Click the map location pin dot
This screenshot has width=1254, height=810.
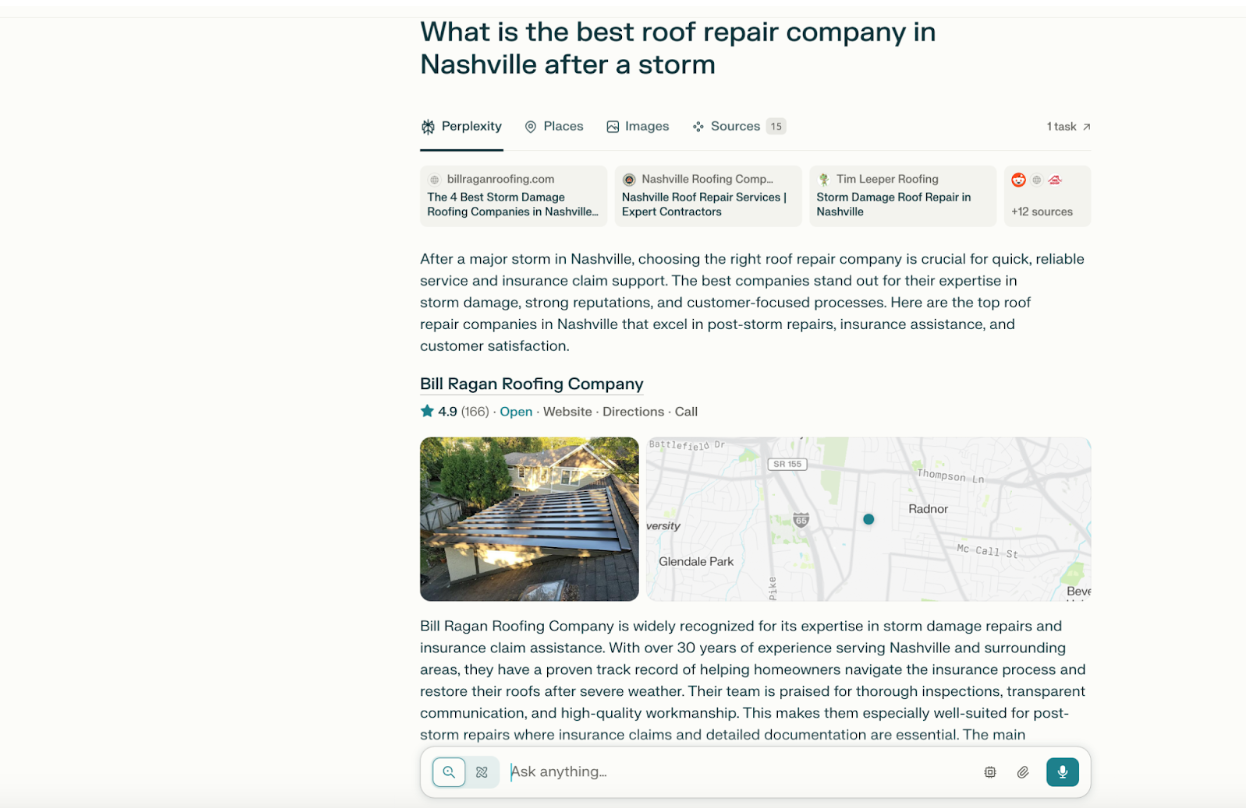coord(868,519)
